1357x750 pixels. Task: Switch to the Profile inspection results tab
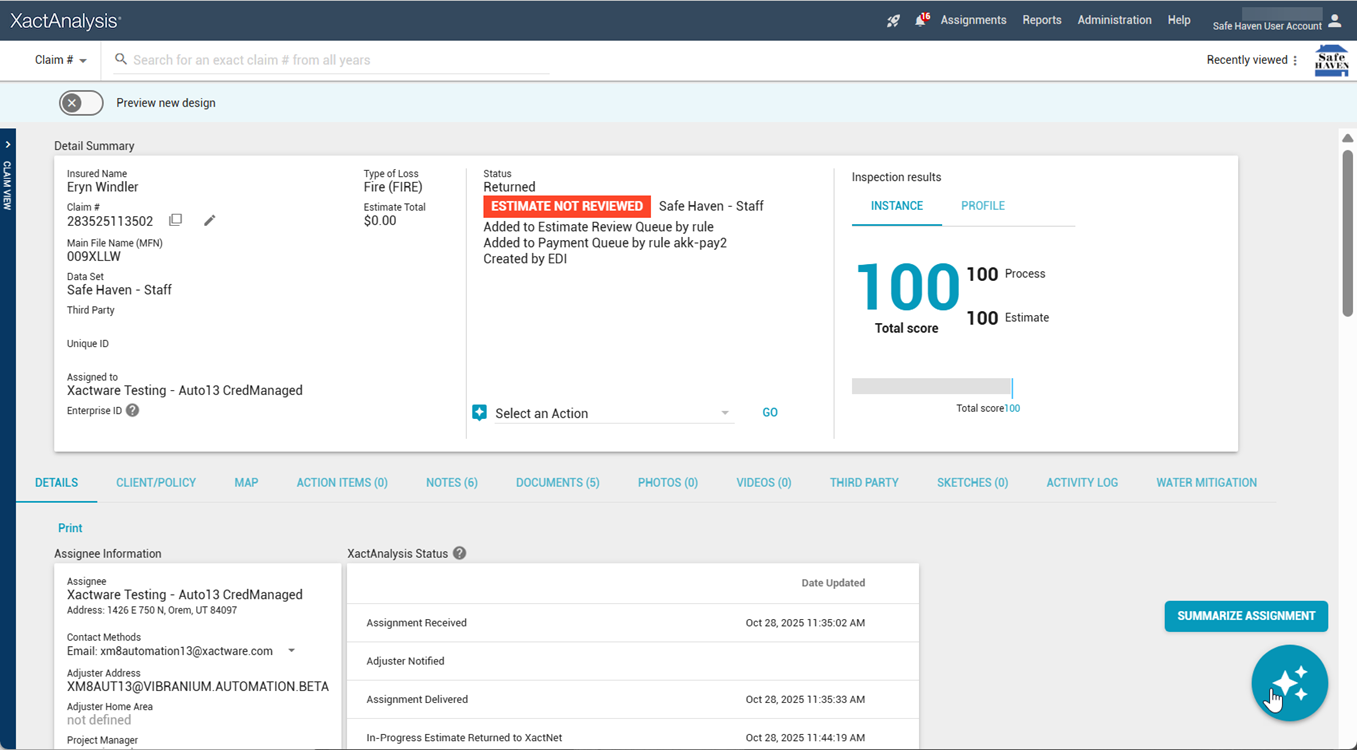click(x=983, y=206)
